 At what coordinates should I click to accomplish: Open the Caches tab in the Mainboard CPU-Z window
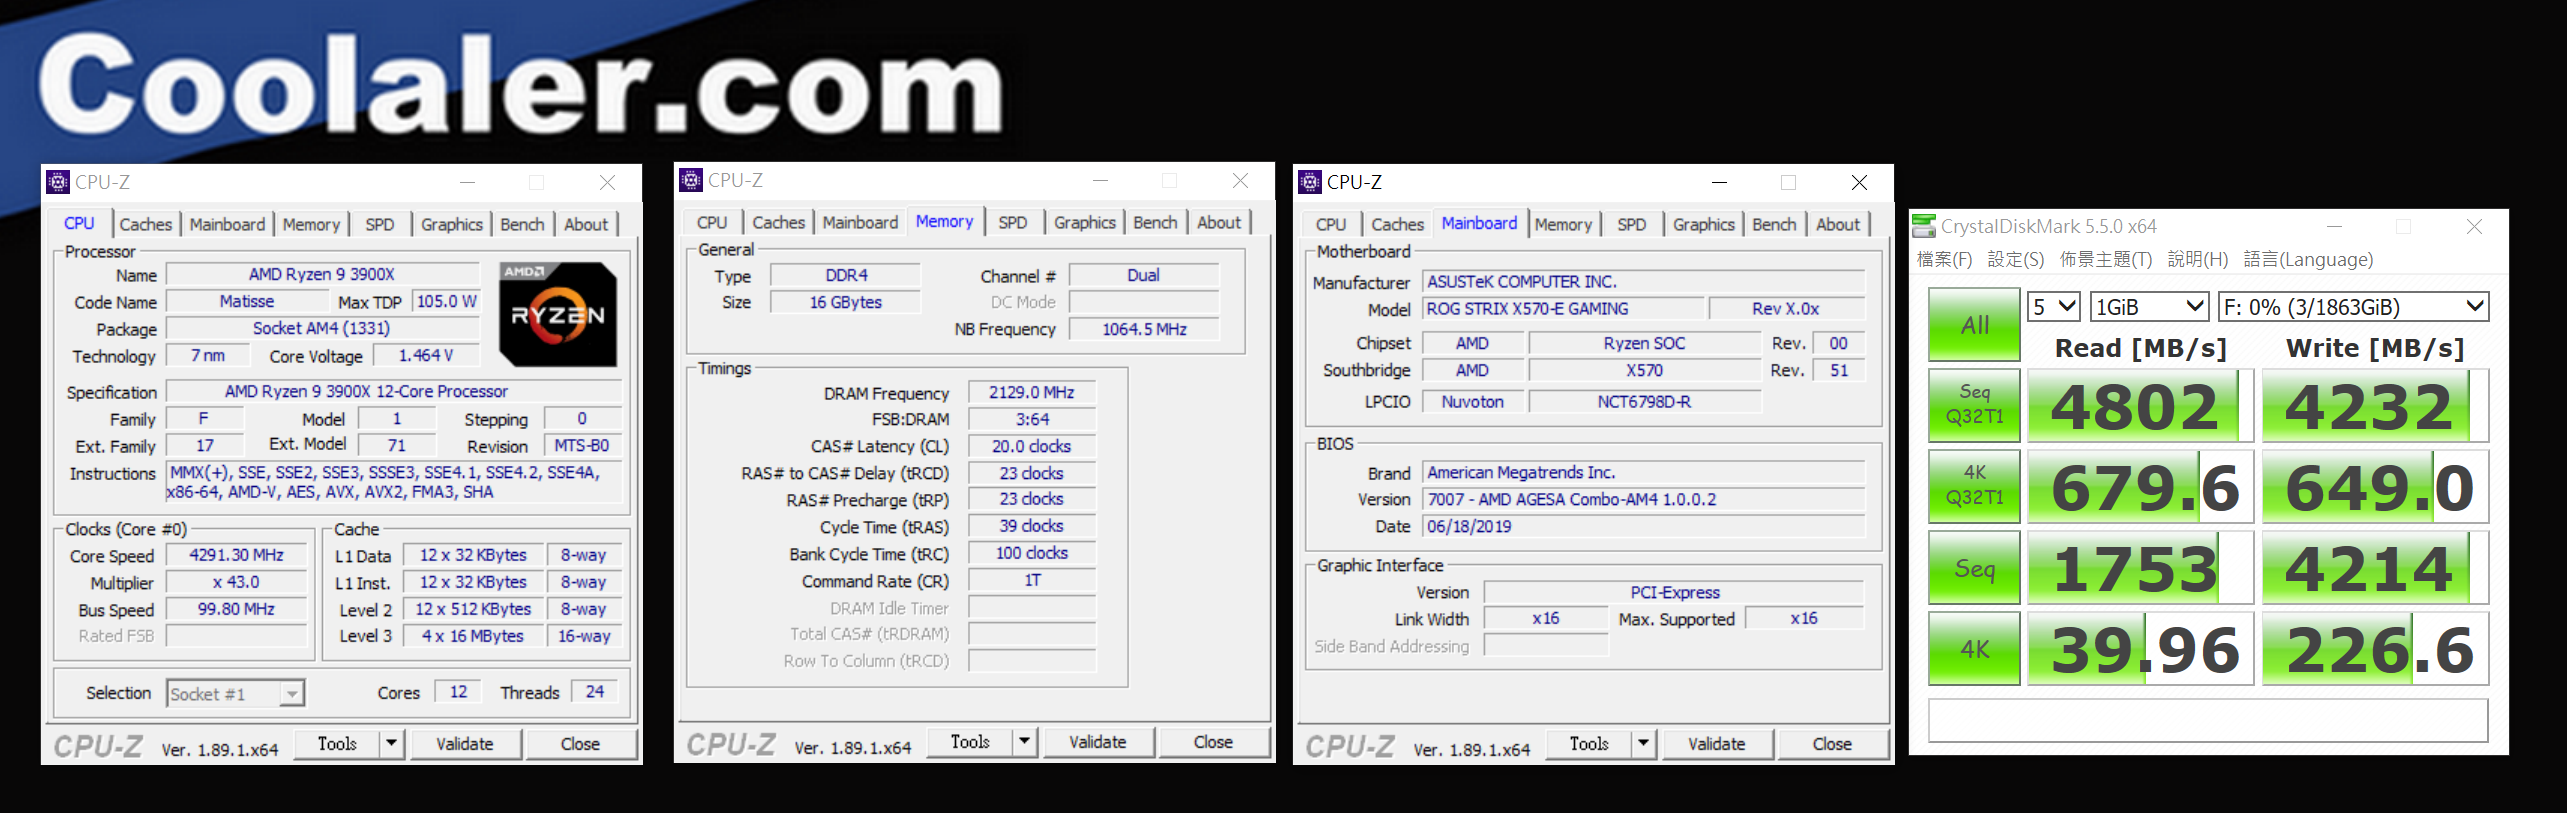pos(1397,224)
